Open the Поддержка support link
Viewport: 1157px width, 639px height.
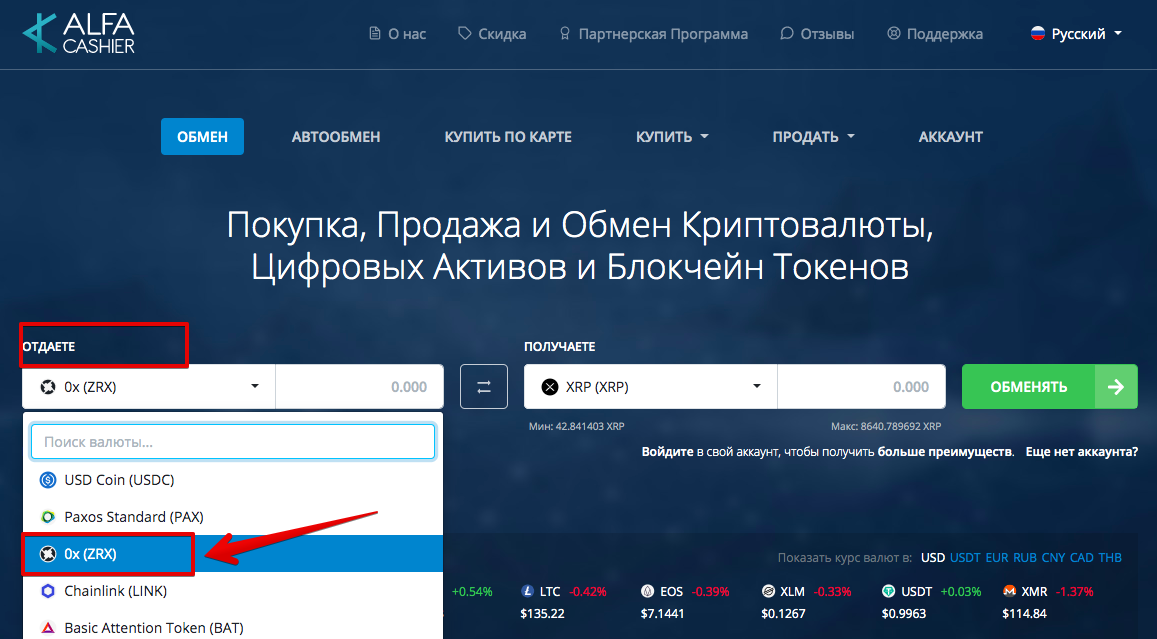point(935,34)
